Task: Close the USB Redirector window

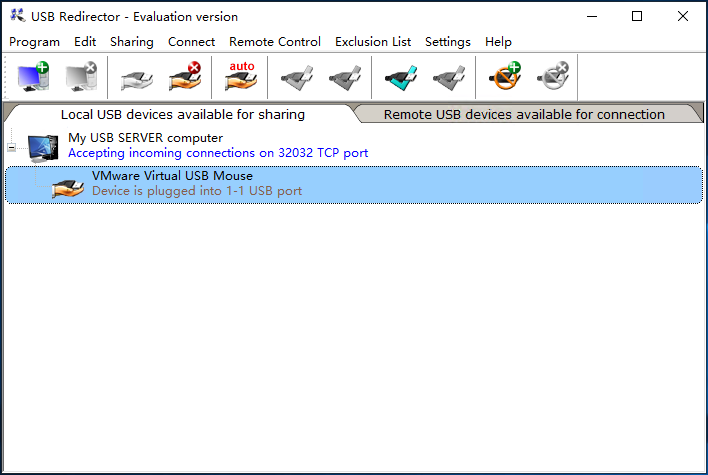Action: pyautogui.click(x=683, y=16)
